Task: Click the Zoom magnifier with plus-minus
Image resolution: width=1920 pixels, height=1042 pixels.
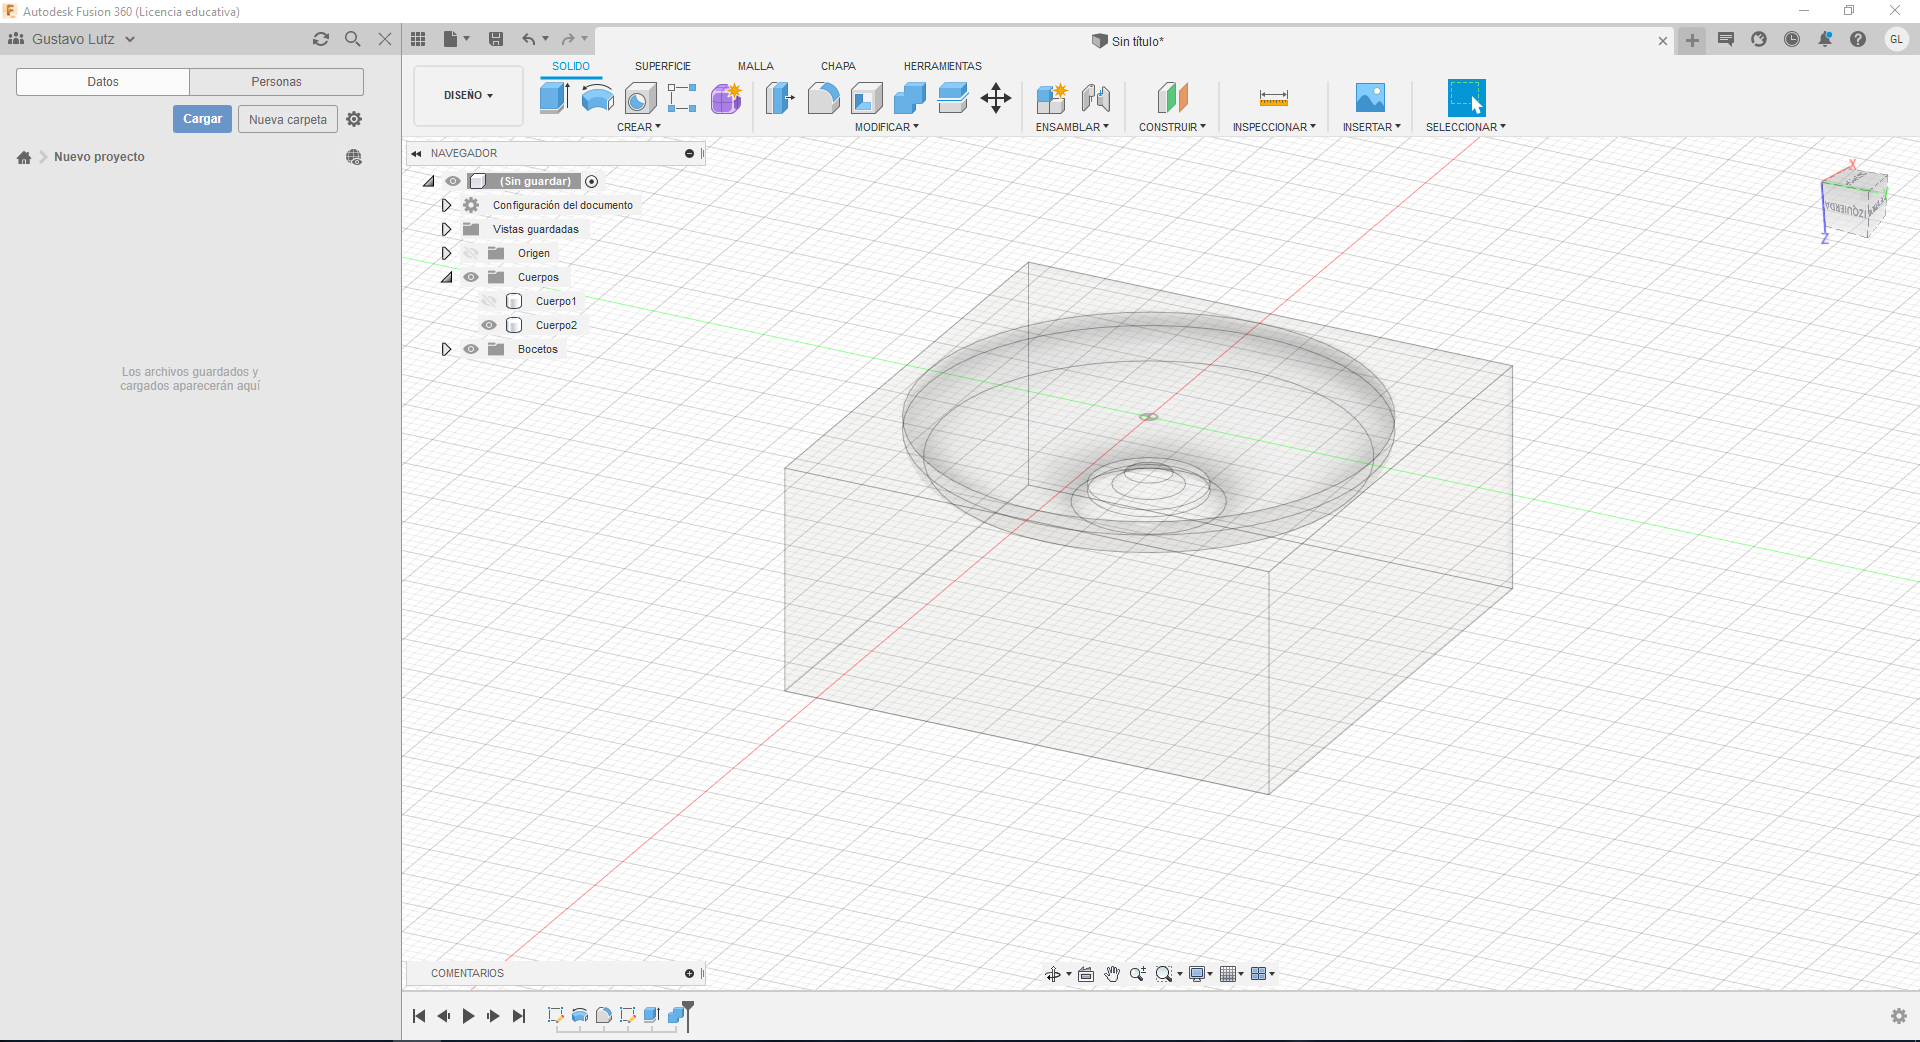Action: (1138, 974)
